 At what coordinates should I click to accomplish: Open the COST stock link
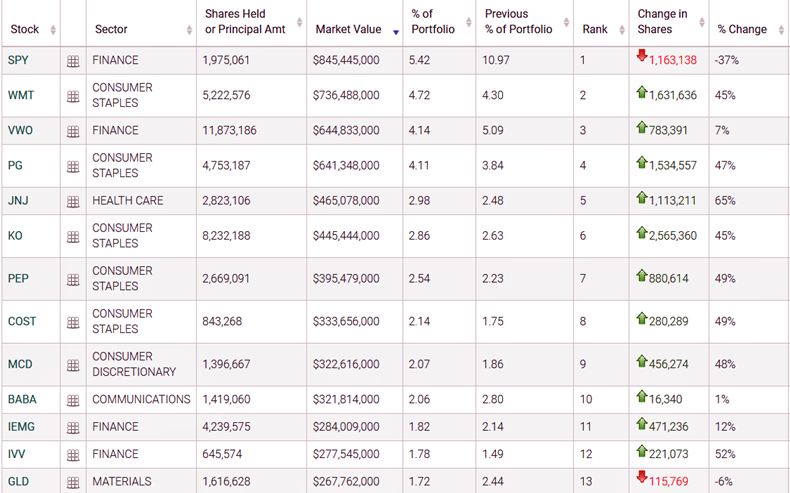coord(22,321)
